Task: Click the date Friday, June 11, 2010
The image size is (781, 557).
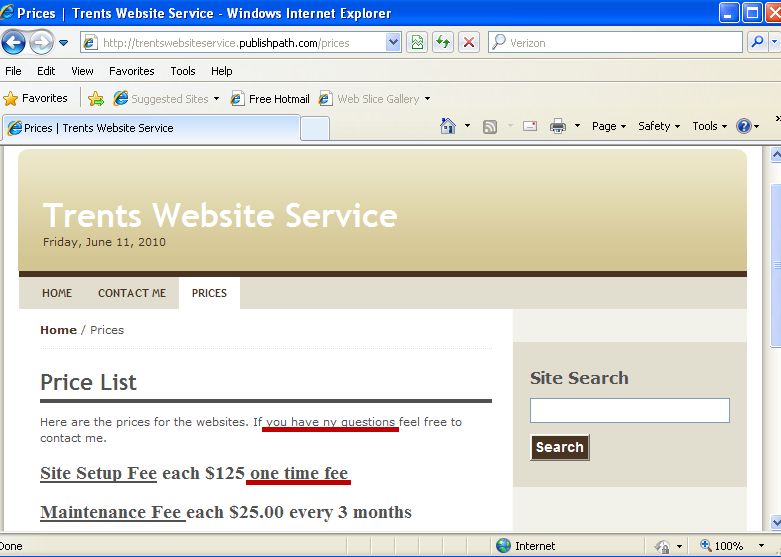Action: click(x=104, y=242)
